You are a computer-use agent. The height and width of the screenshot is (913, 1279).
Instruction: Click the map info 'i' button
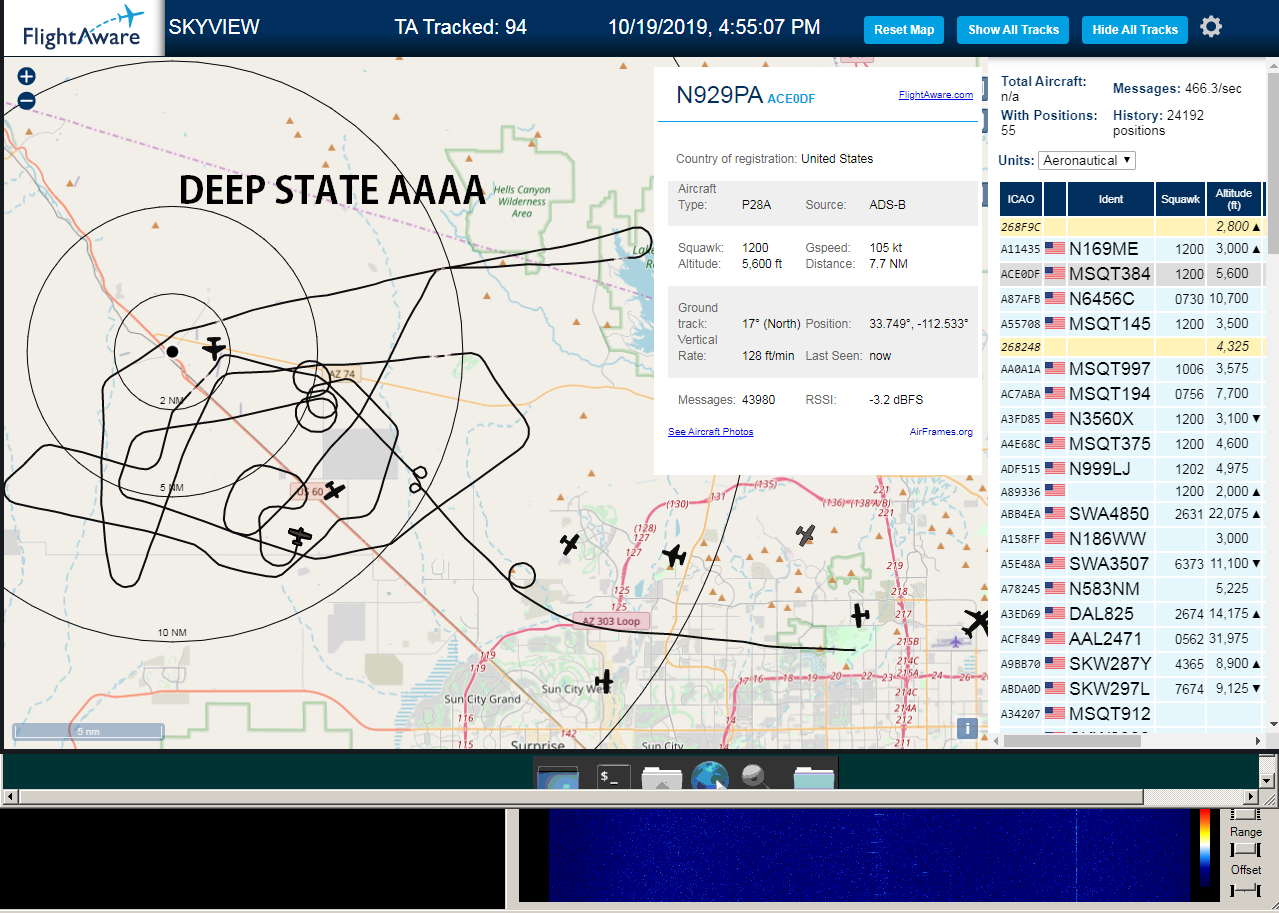967,728
